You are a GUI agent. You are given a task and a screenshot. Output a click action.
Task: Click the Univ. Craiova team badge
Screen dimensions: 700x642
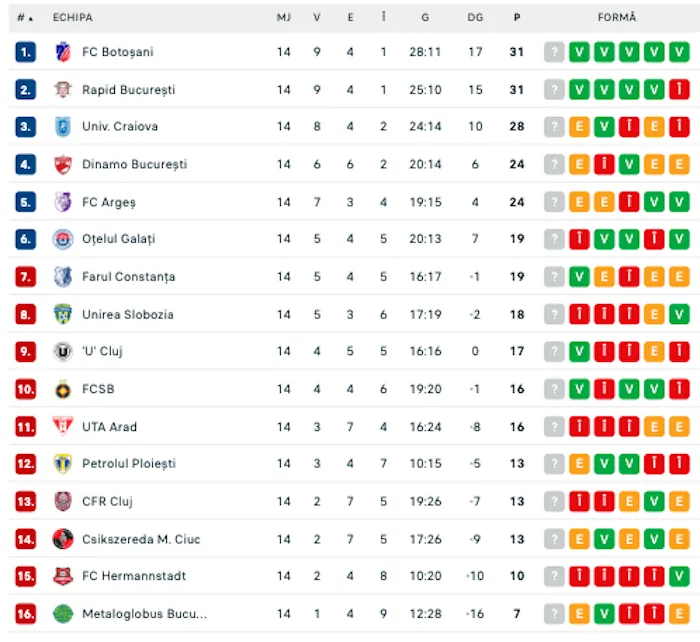(63, 127)
